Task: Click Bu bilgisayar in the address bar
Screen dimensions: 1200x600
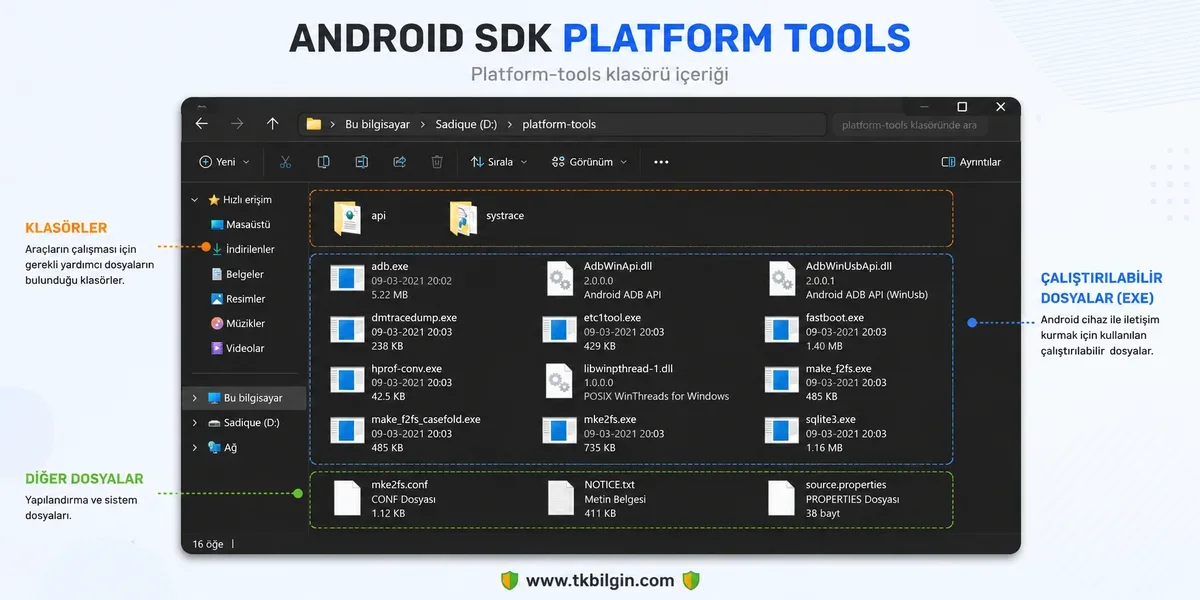Action: [x=377, y=125]
